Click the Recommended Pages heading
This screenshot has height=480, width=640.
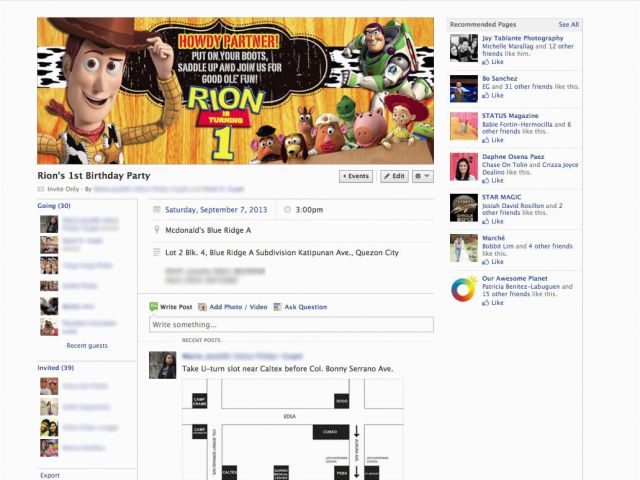tap(483, 24)
